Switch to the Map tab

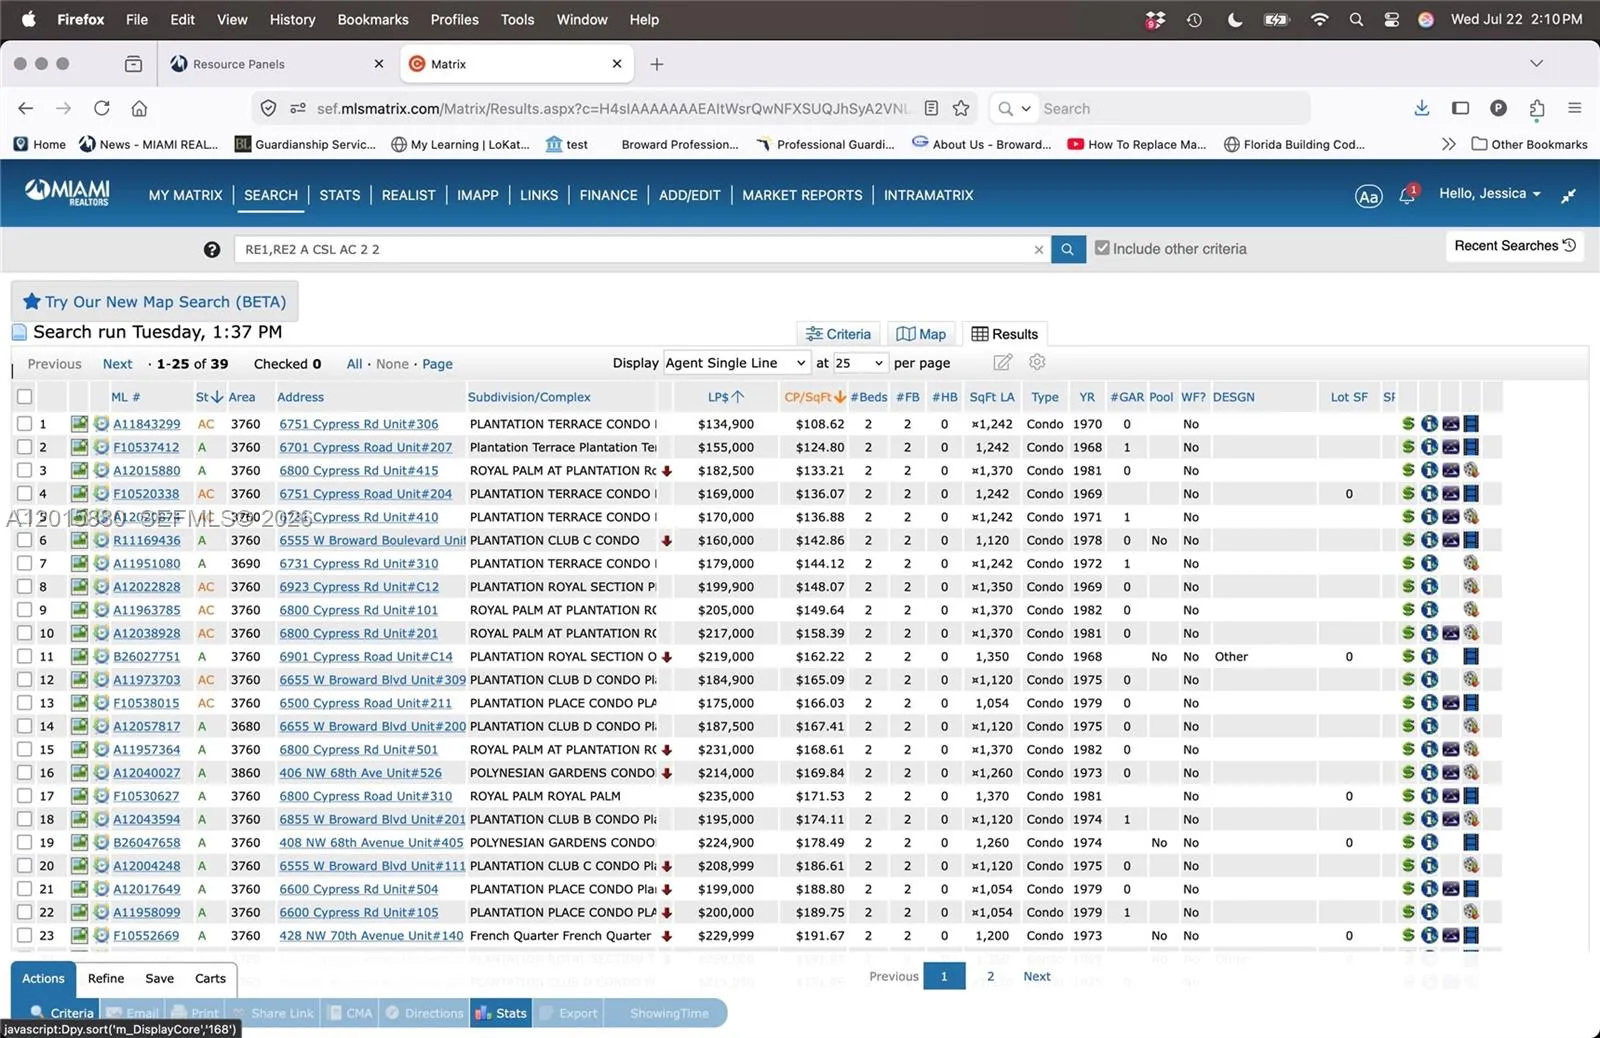(921, 334)
